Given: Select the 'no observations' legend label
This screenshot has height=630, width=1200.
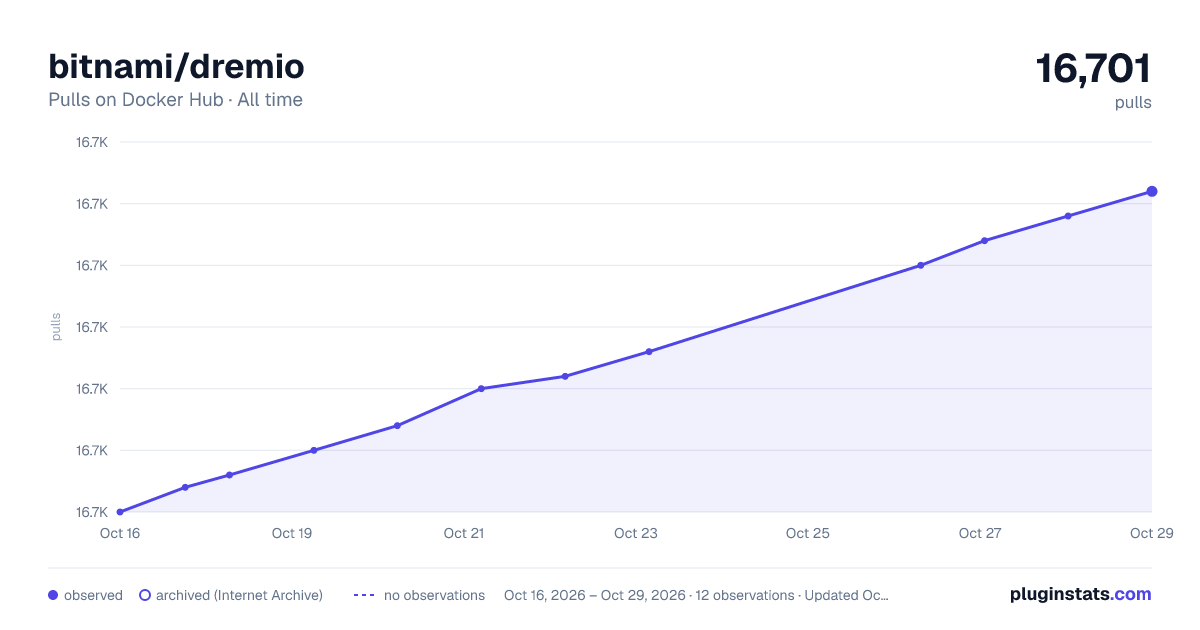Looking at the screenshot, I should [x=434, y=595].
